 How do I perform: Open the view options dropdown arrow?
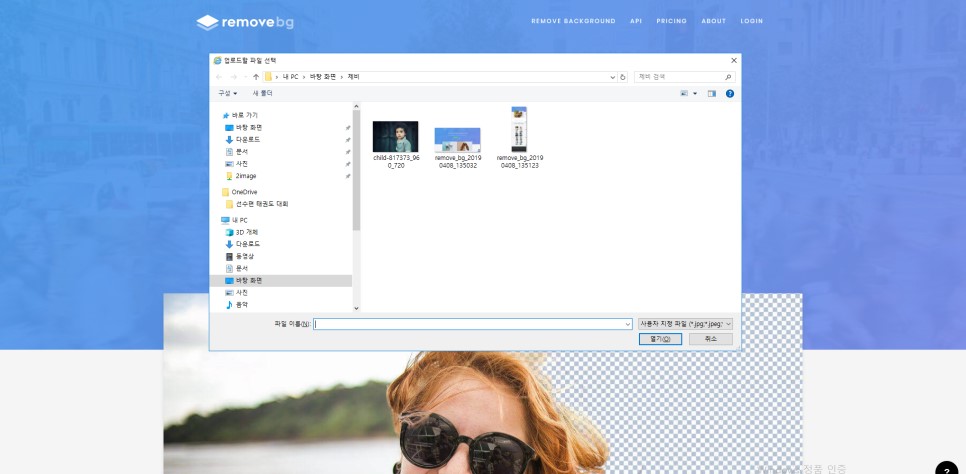pos(696,94)
